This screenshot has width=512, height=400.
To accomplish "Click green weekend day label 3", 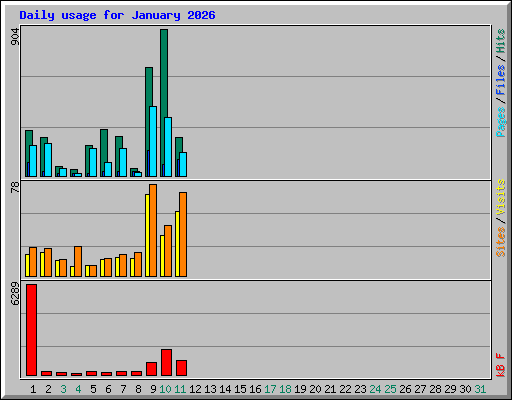I will point(63,389).
